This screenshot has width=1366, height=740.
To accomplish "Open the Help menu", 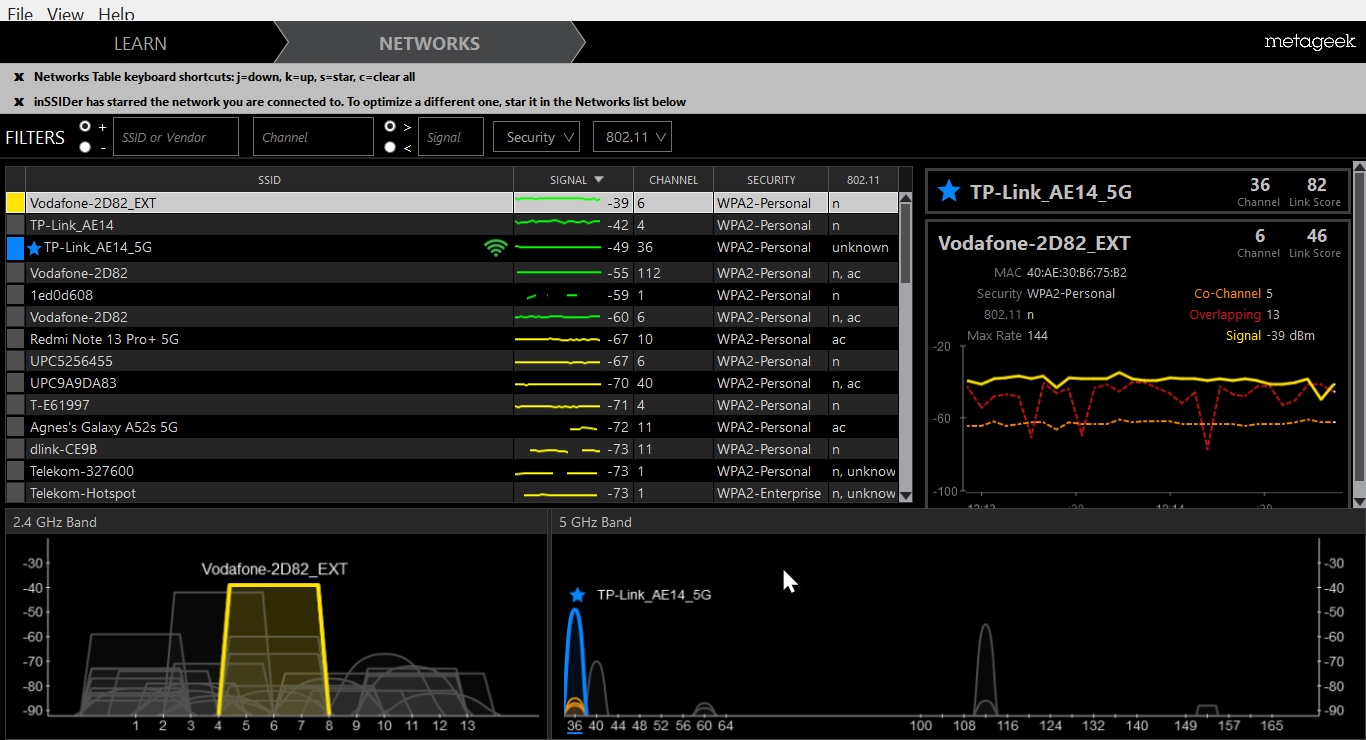I will 116,14.
